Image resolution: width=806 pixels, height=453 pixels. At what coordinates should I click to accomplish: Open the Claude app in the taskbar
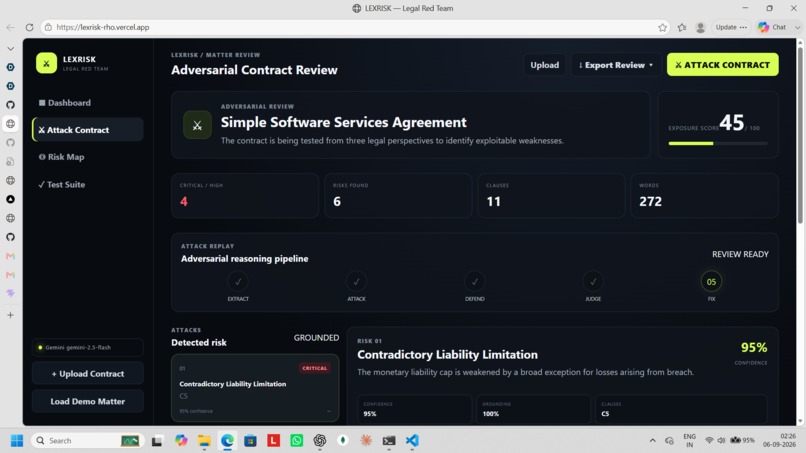coord(366,441)
